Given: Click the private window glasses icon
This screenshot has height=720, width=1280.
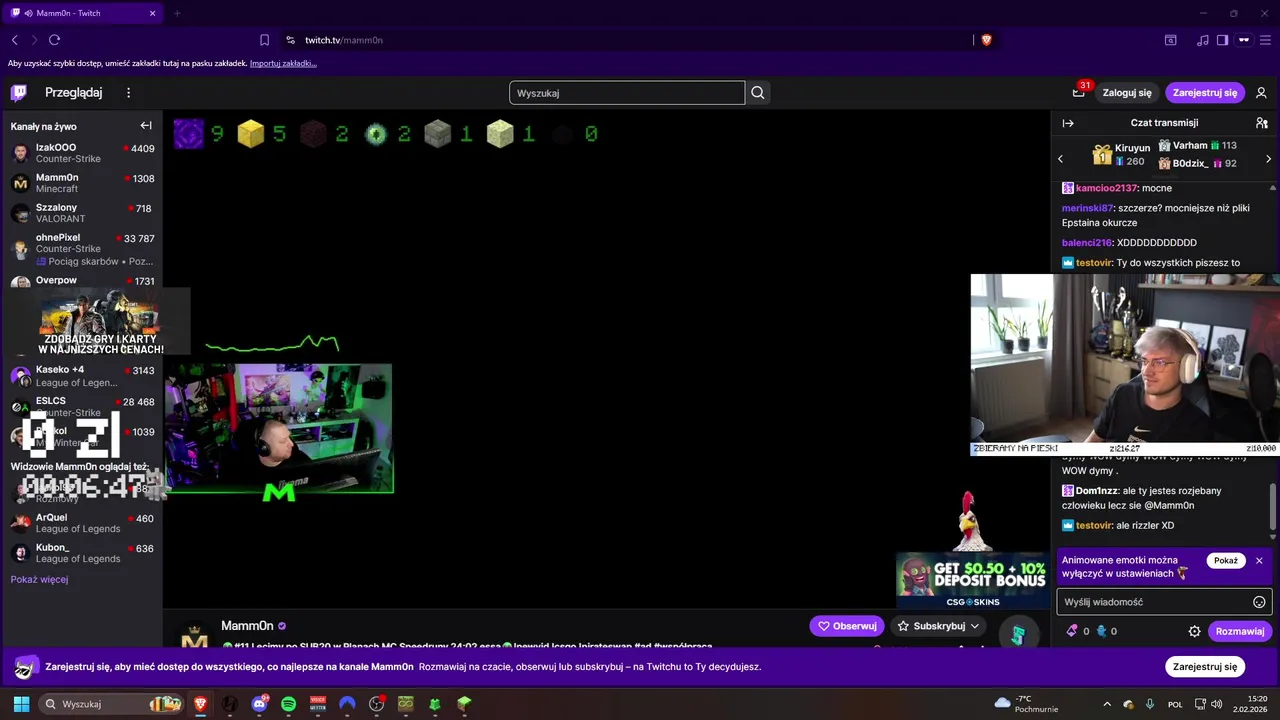Looking at the screenshot, I should click(1244, 40).
